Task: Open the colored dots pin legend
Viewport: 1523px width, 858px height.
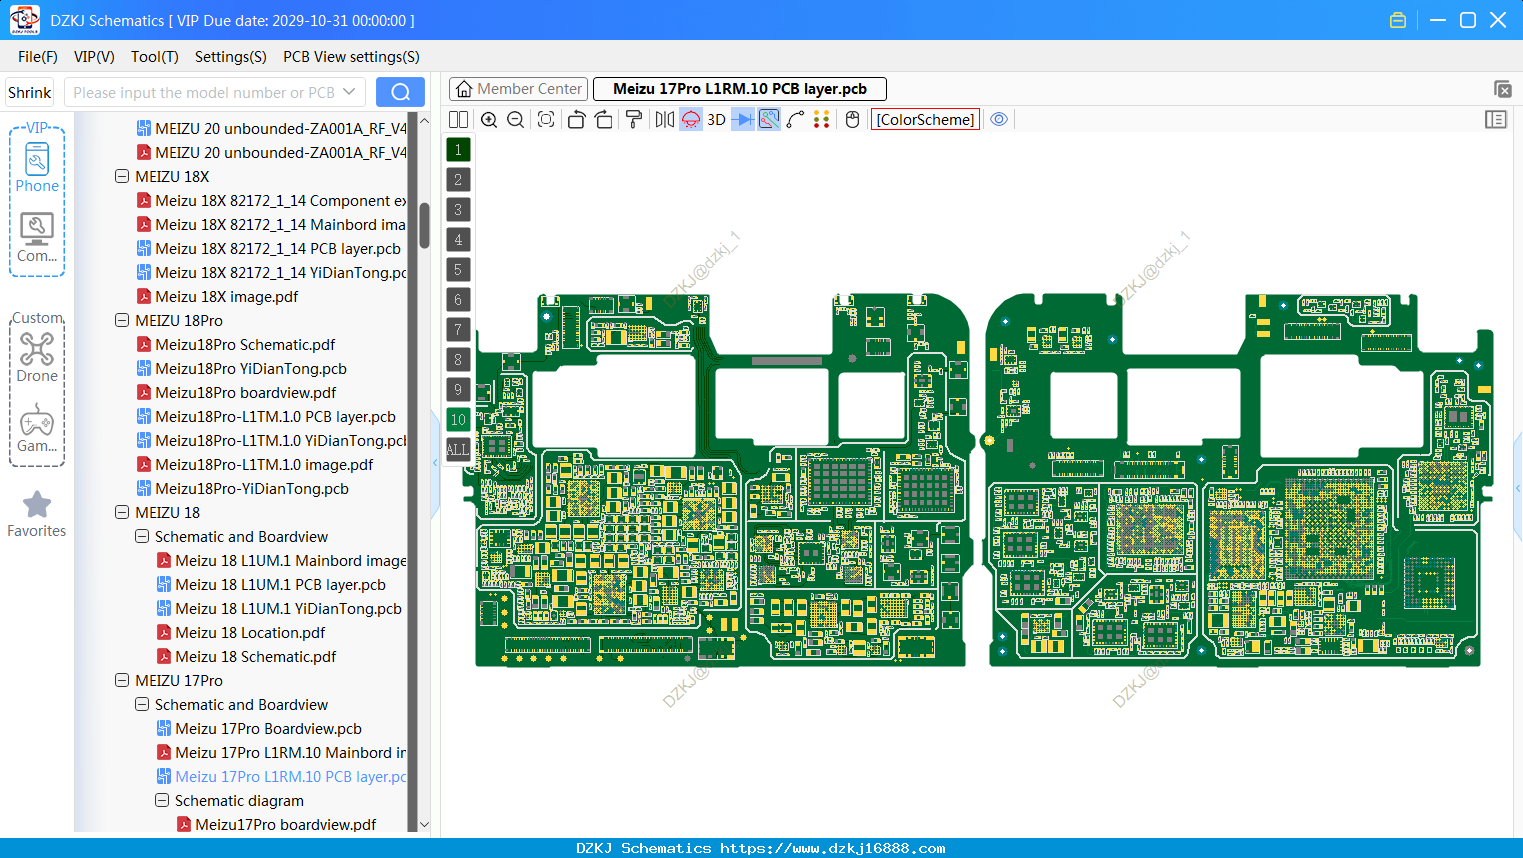Action: pyautogui.click(x=821, y=119)
